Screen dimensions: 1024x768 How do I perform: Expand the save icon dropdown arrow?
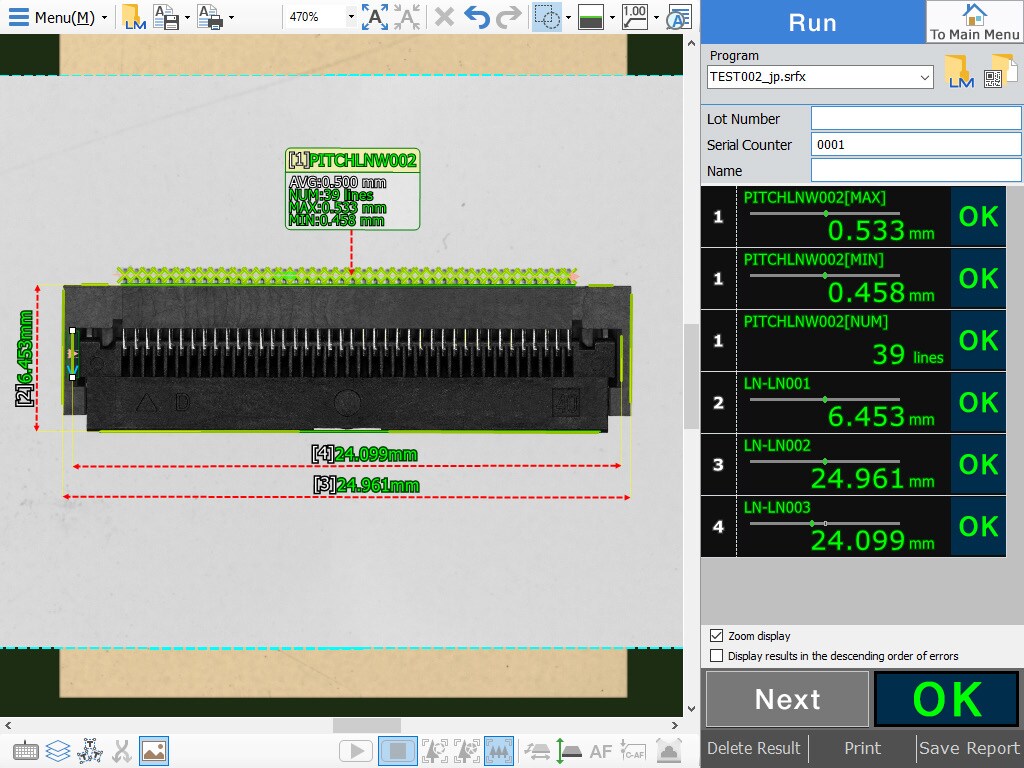187,17
